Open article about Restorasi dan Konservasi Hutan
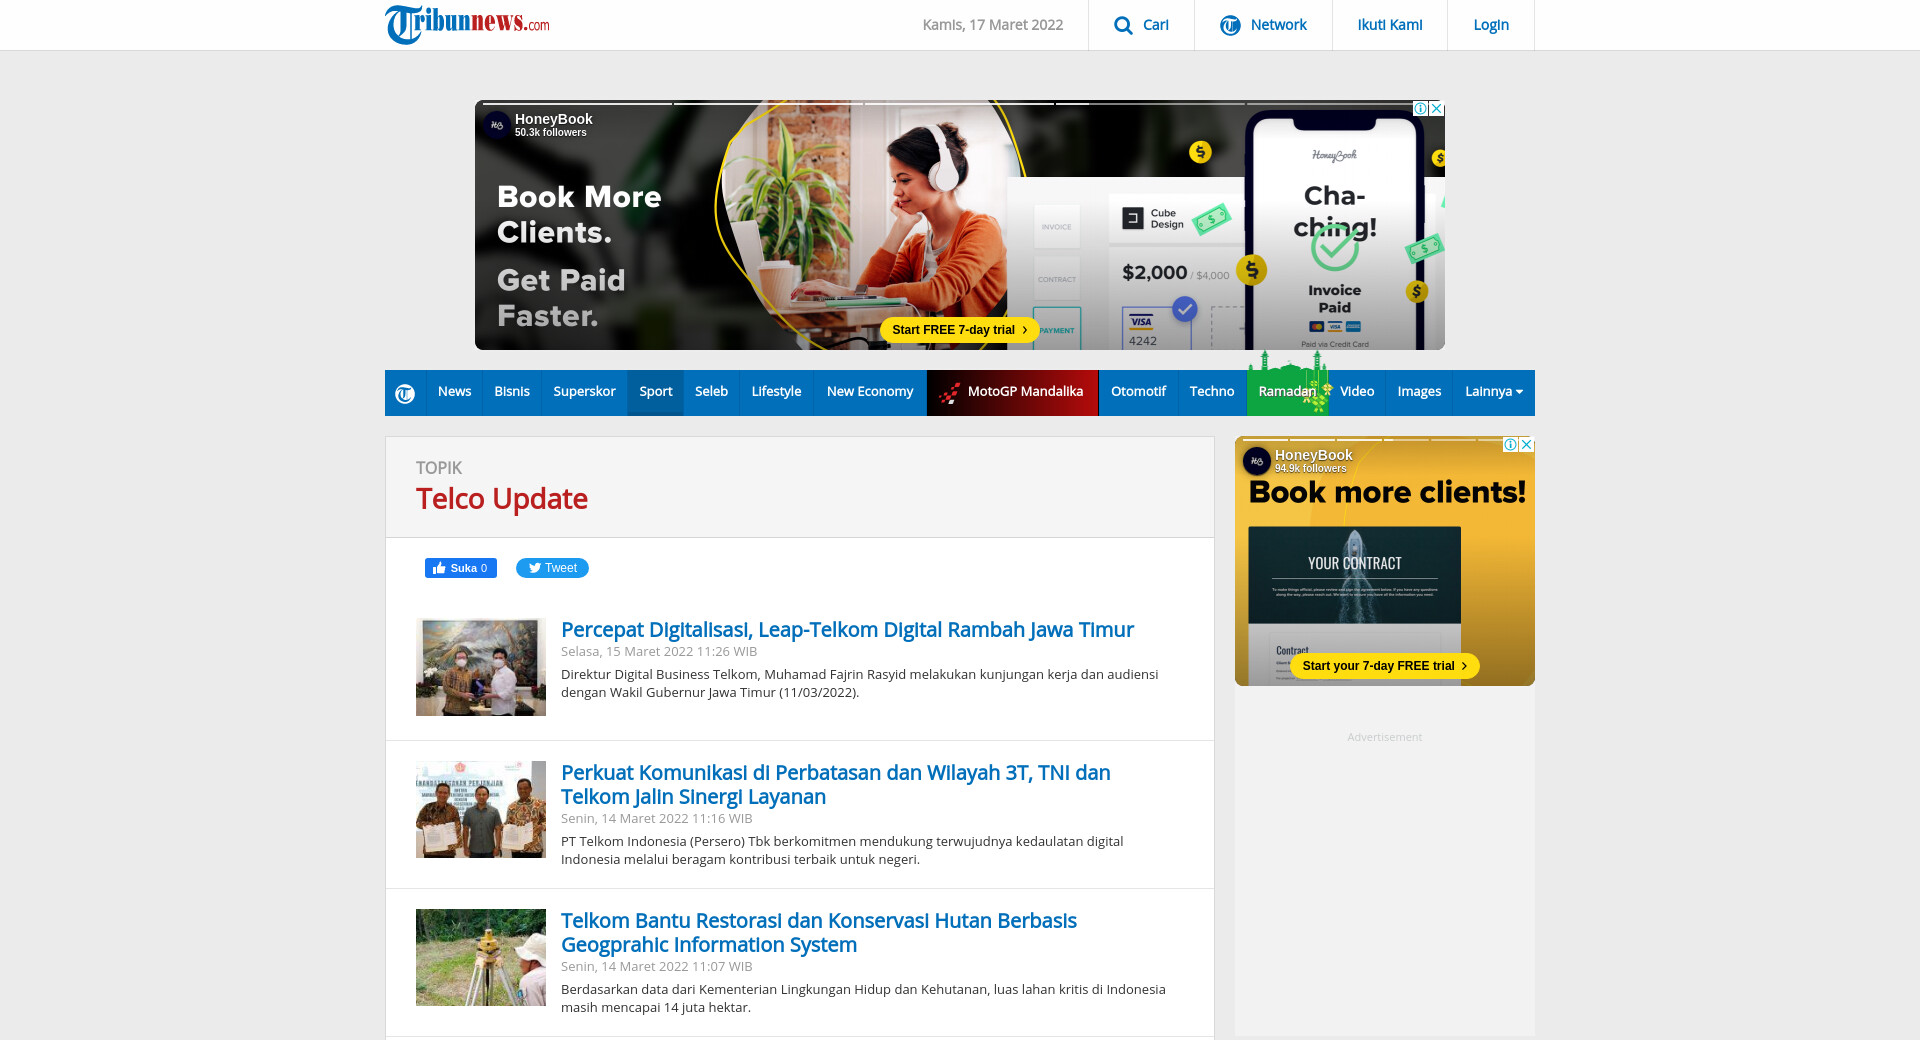Screen dimensions: 1920x1040 pyautogui.click(x=819, y=933)
